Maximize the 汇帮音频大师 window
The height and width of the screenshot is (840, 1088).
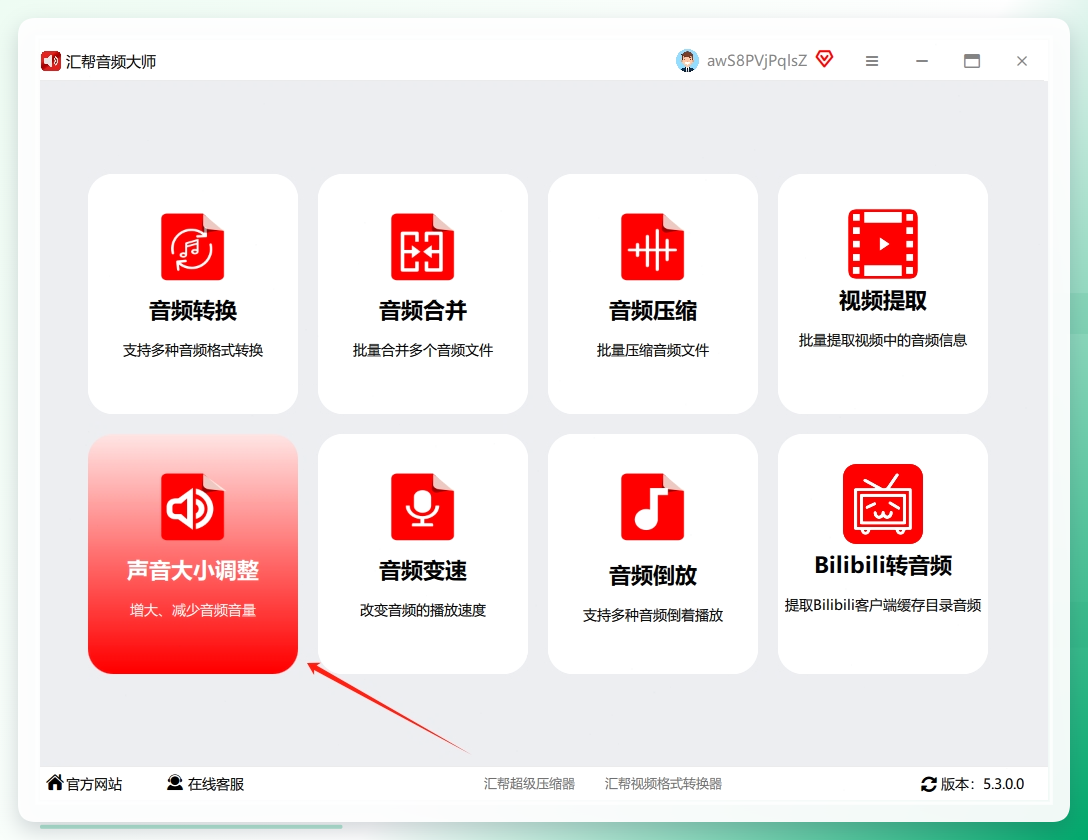click(x=971, y=61)
